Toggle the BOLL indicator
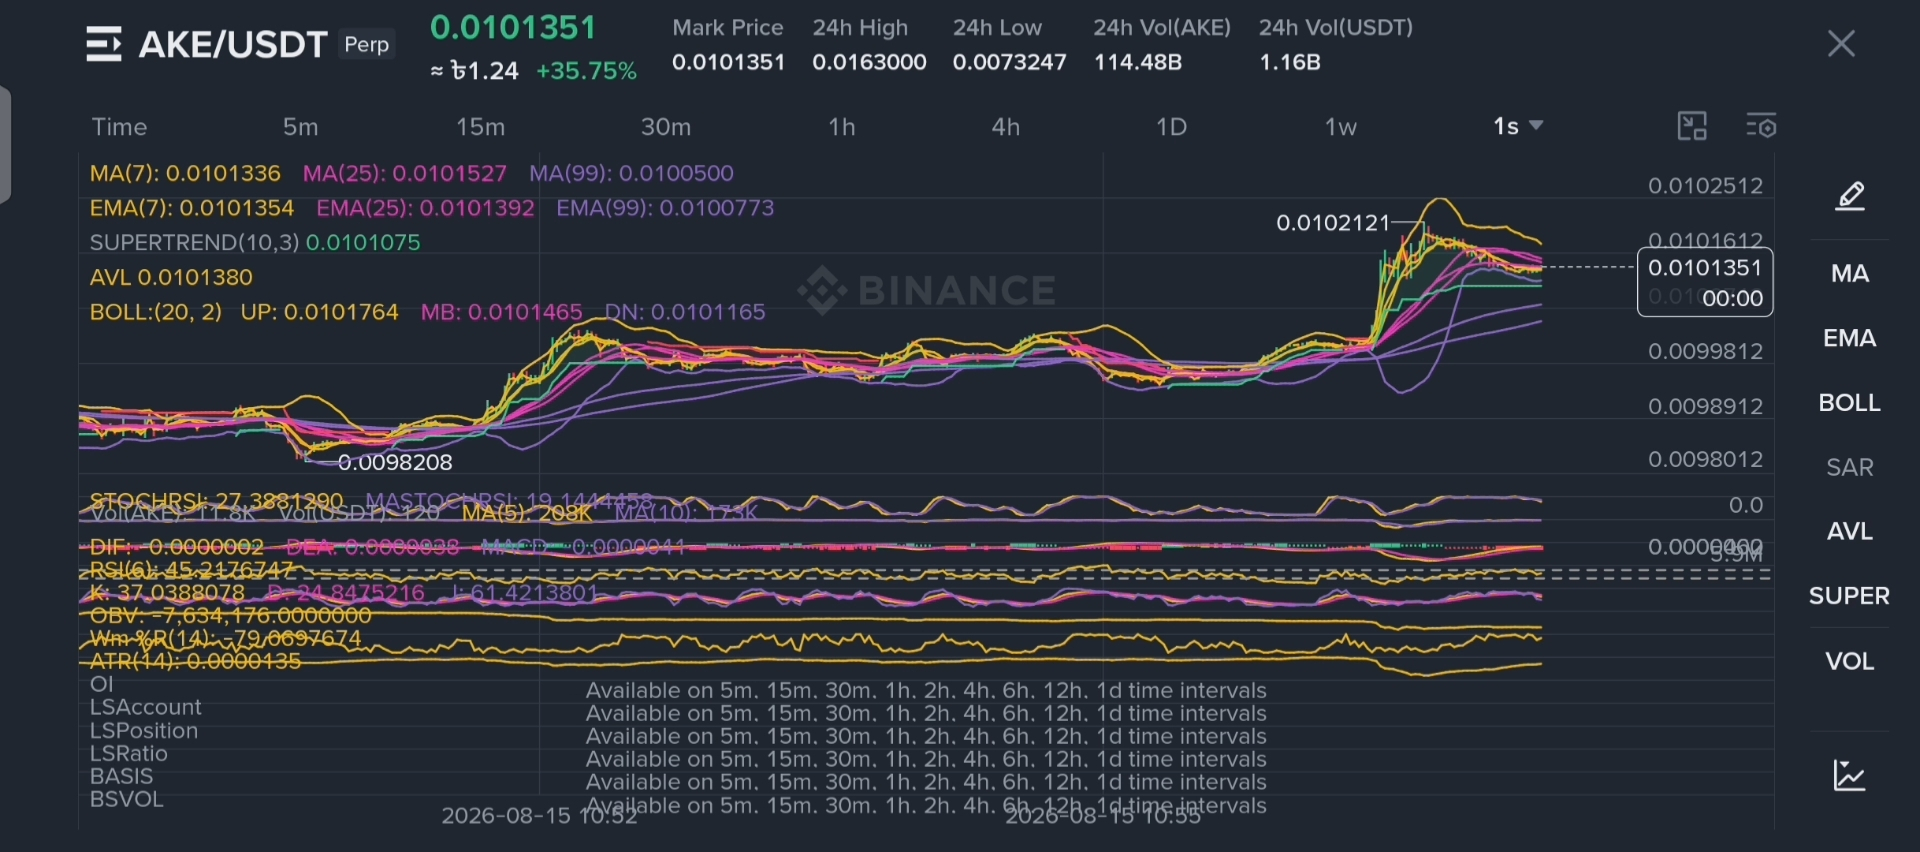Image resolution: width=1920 pixels, height=852 pixels. [1850, 402]
